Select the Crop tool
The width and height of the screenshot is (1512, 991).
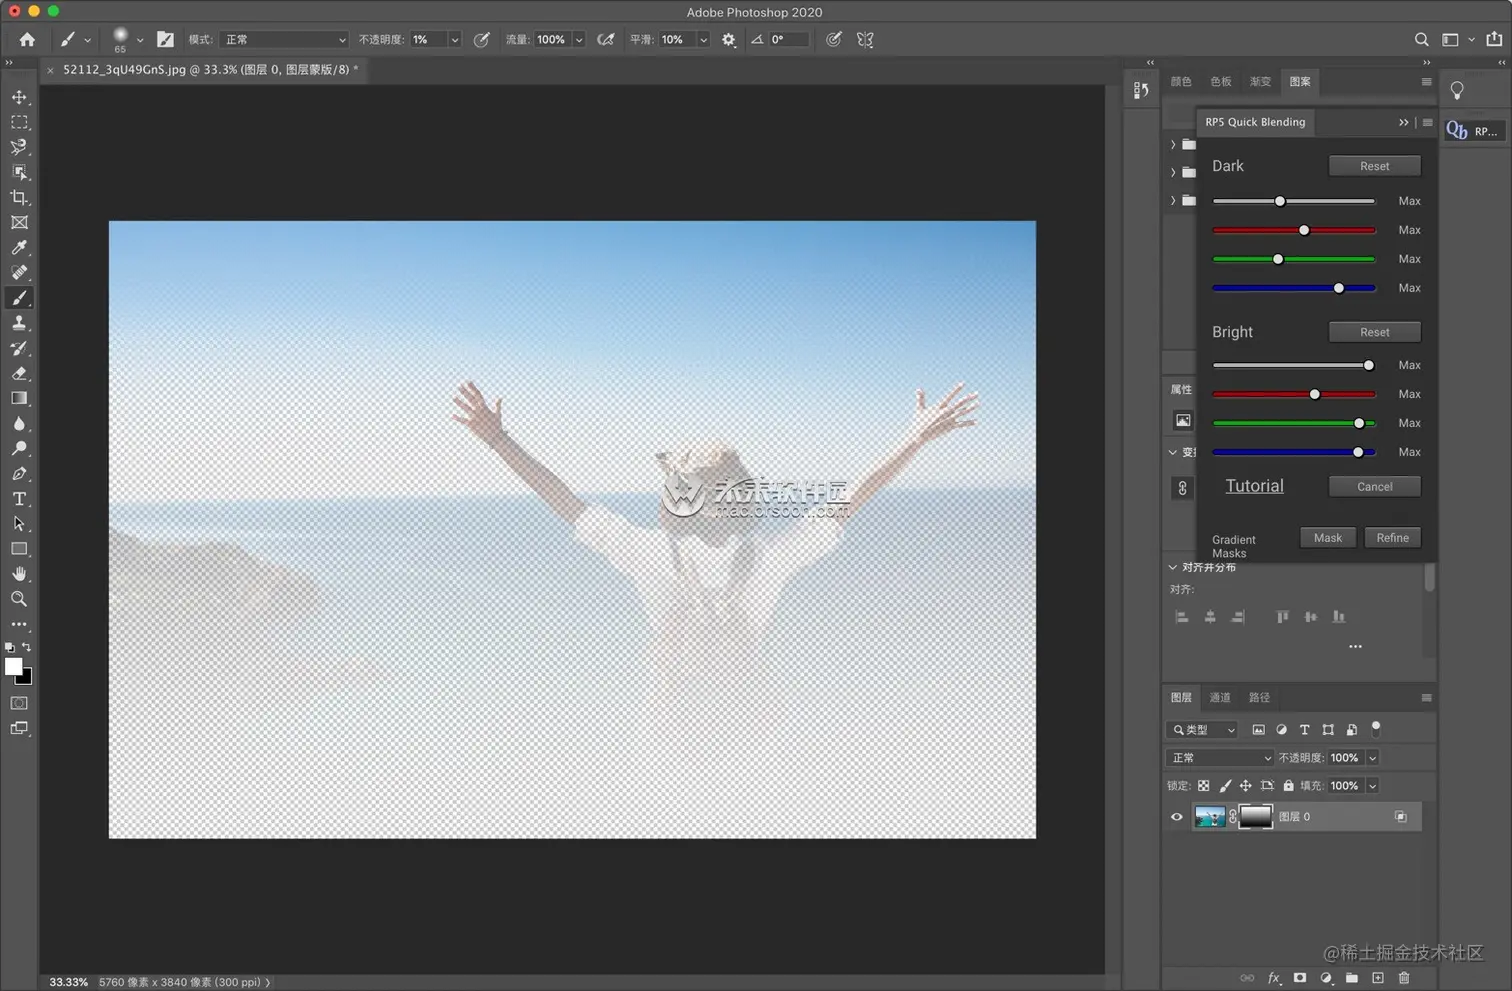tap(19, 198)
